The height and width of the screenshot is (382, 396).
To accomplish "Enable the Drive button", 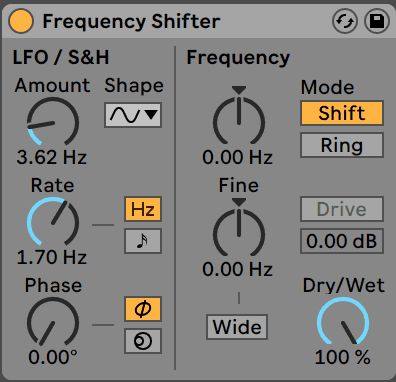I will pyautogui.click(x=342, y=209).
